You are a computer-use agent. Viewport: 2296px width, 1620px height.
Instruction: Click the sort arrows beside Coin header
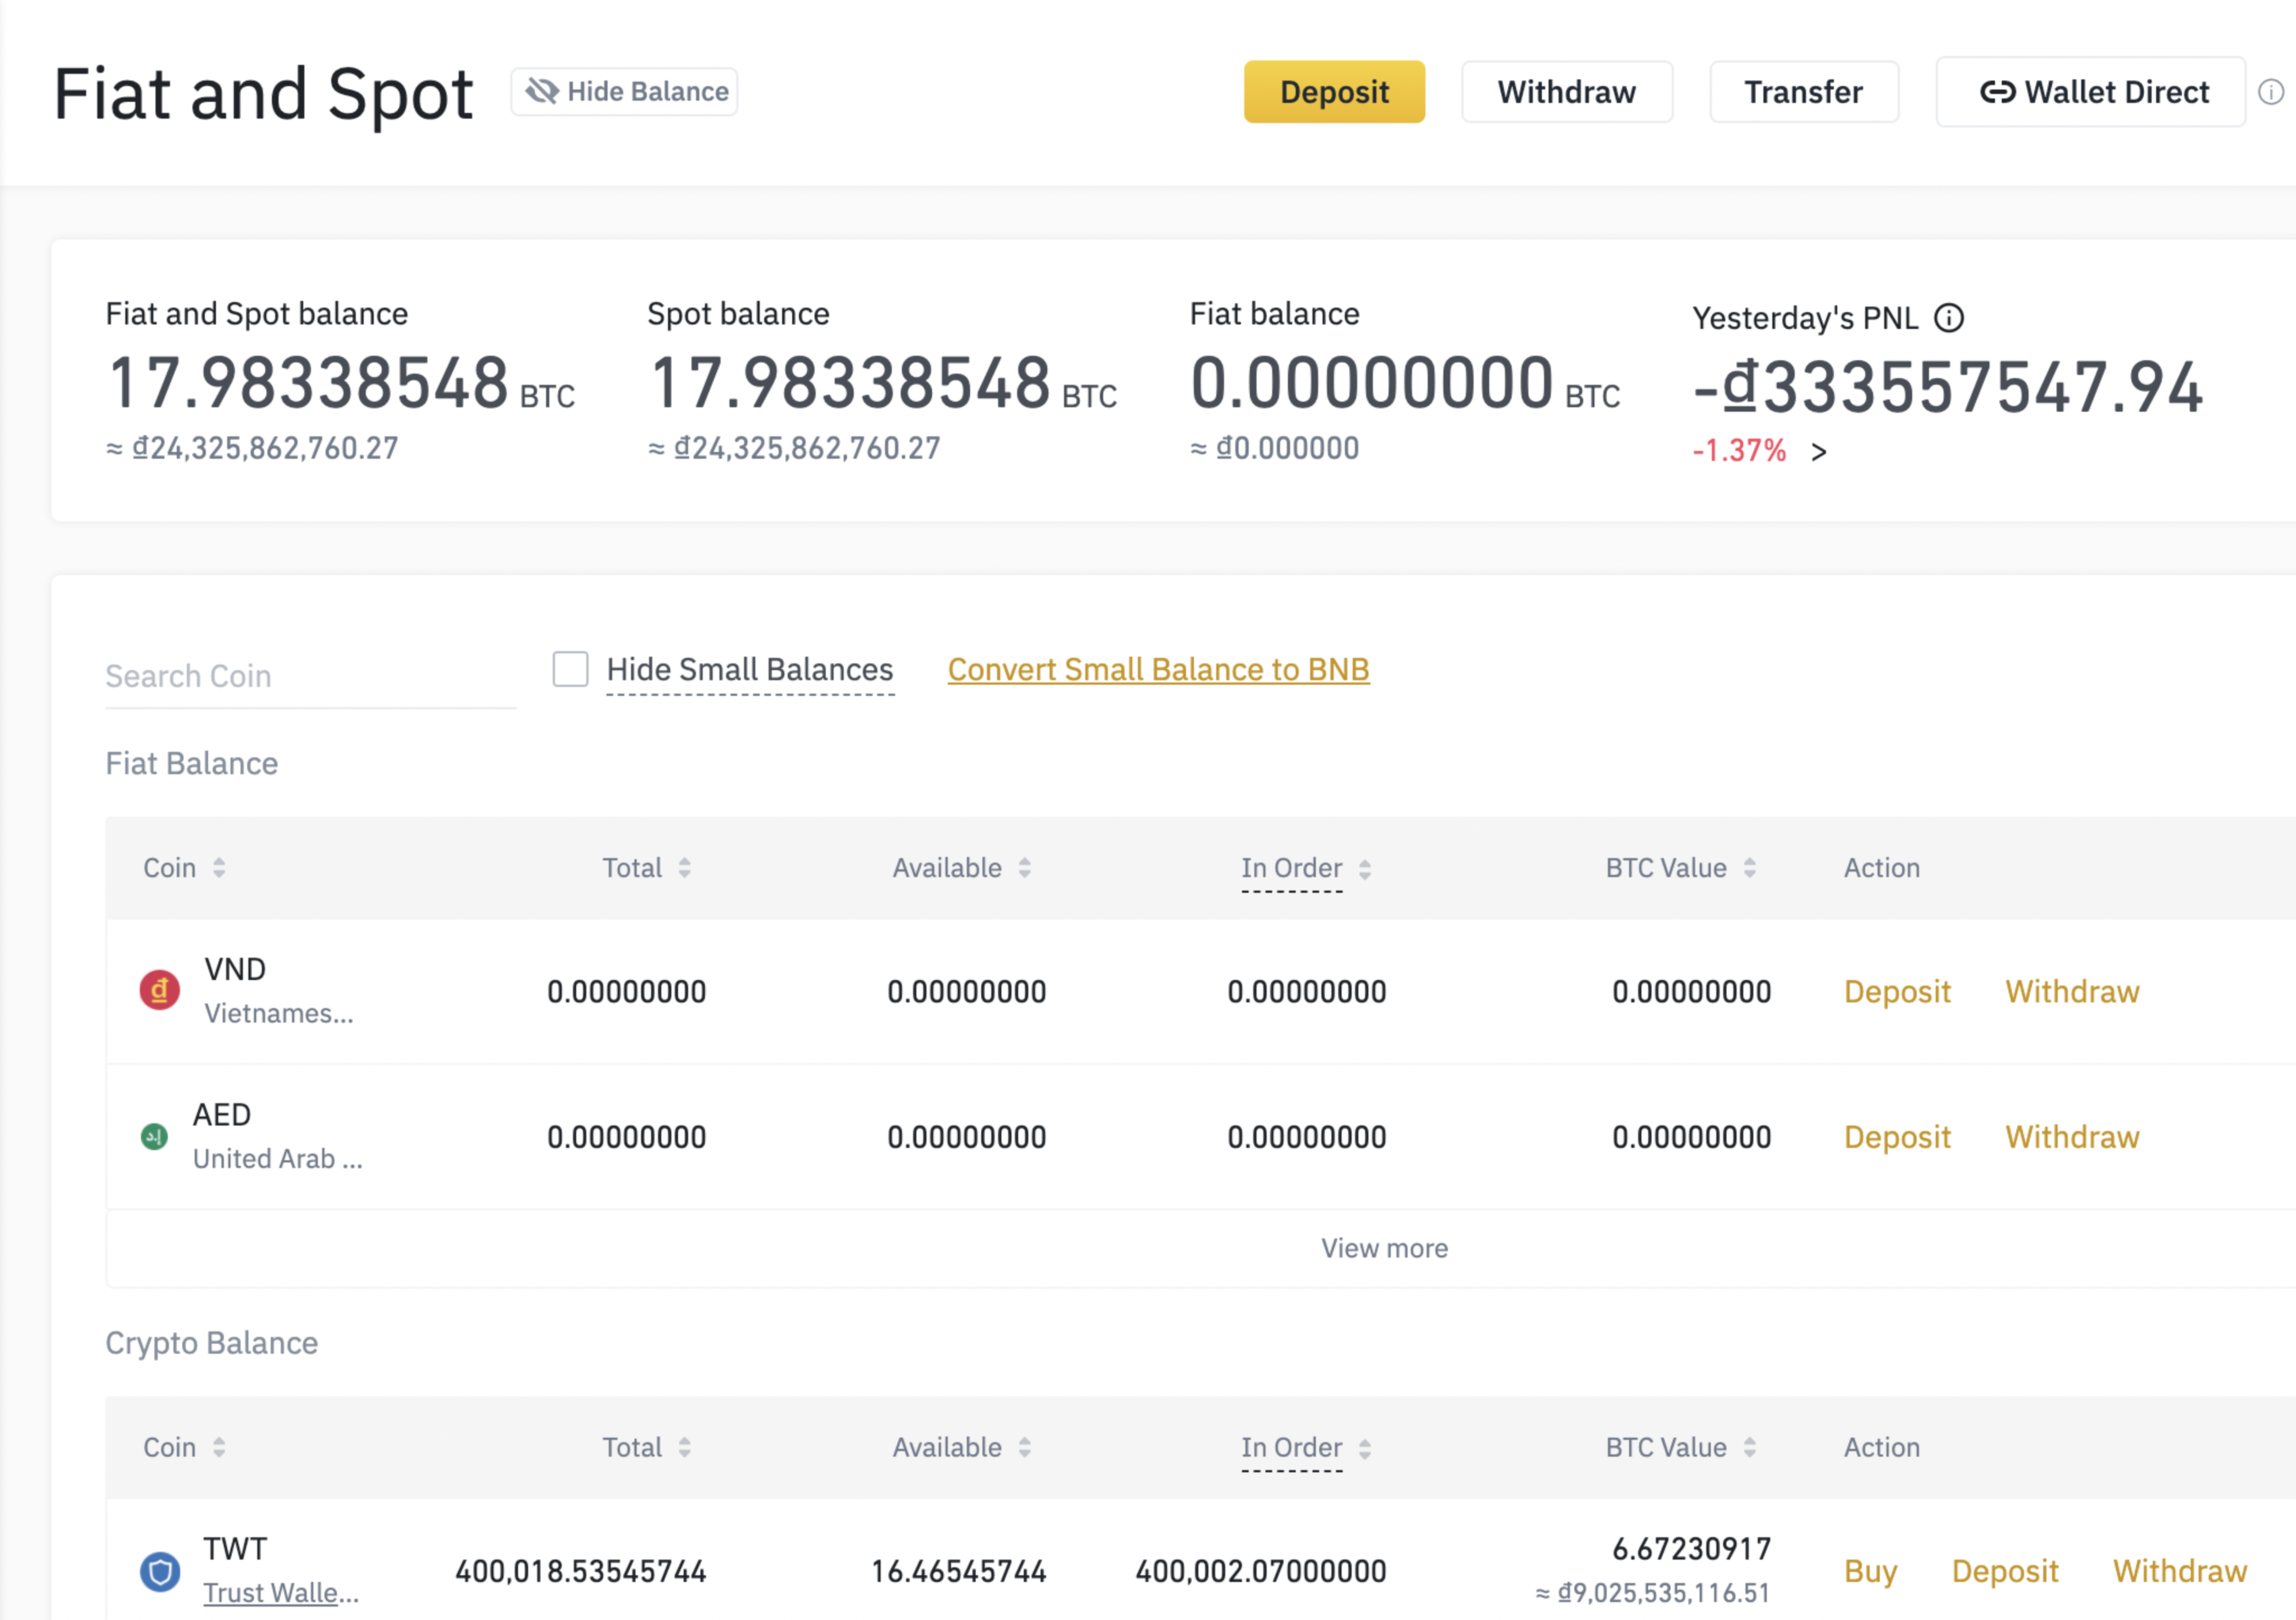pos(220,868)
